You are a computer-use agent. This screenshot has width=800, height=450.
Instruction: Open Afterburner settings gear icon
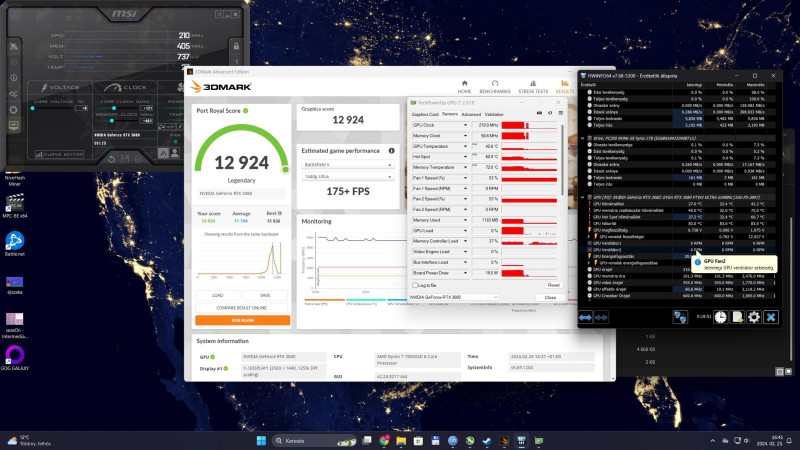coord(13,110)
